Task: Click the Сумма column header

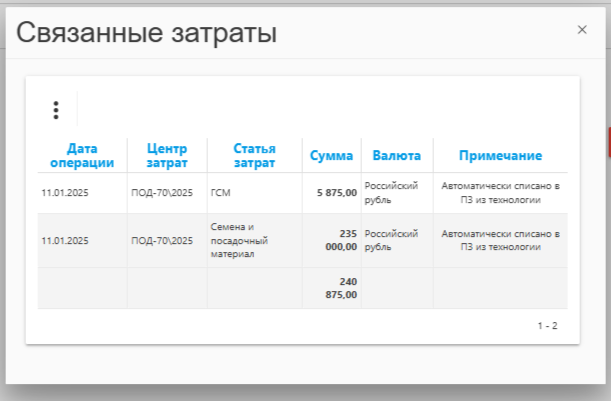Action: (x=331, y=156)
